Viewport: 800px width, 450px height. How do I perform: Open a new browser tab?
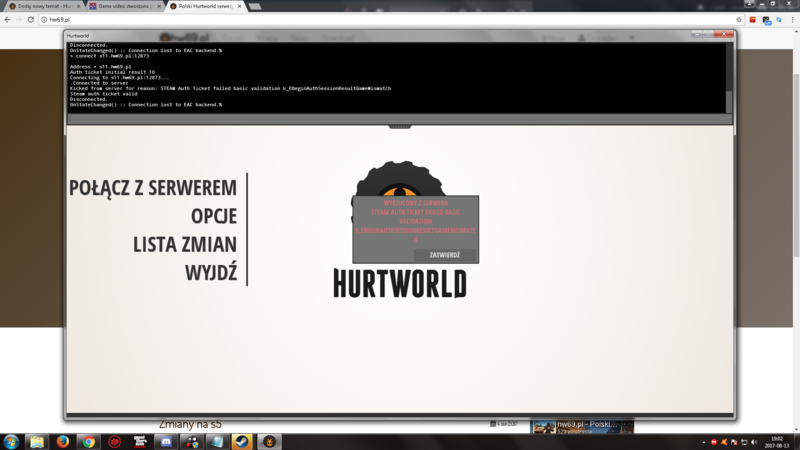tap(255, 6)
